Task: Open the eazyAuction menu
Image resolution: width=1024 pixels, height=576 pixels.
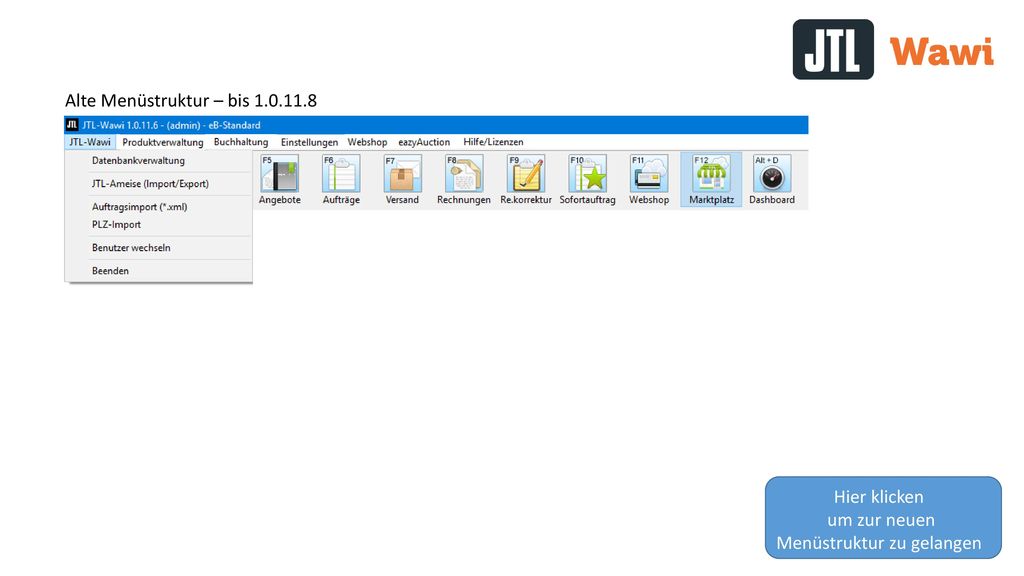Action: (424, 142)
